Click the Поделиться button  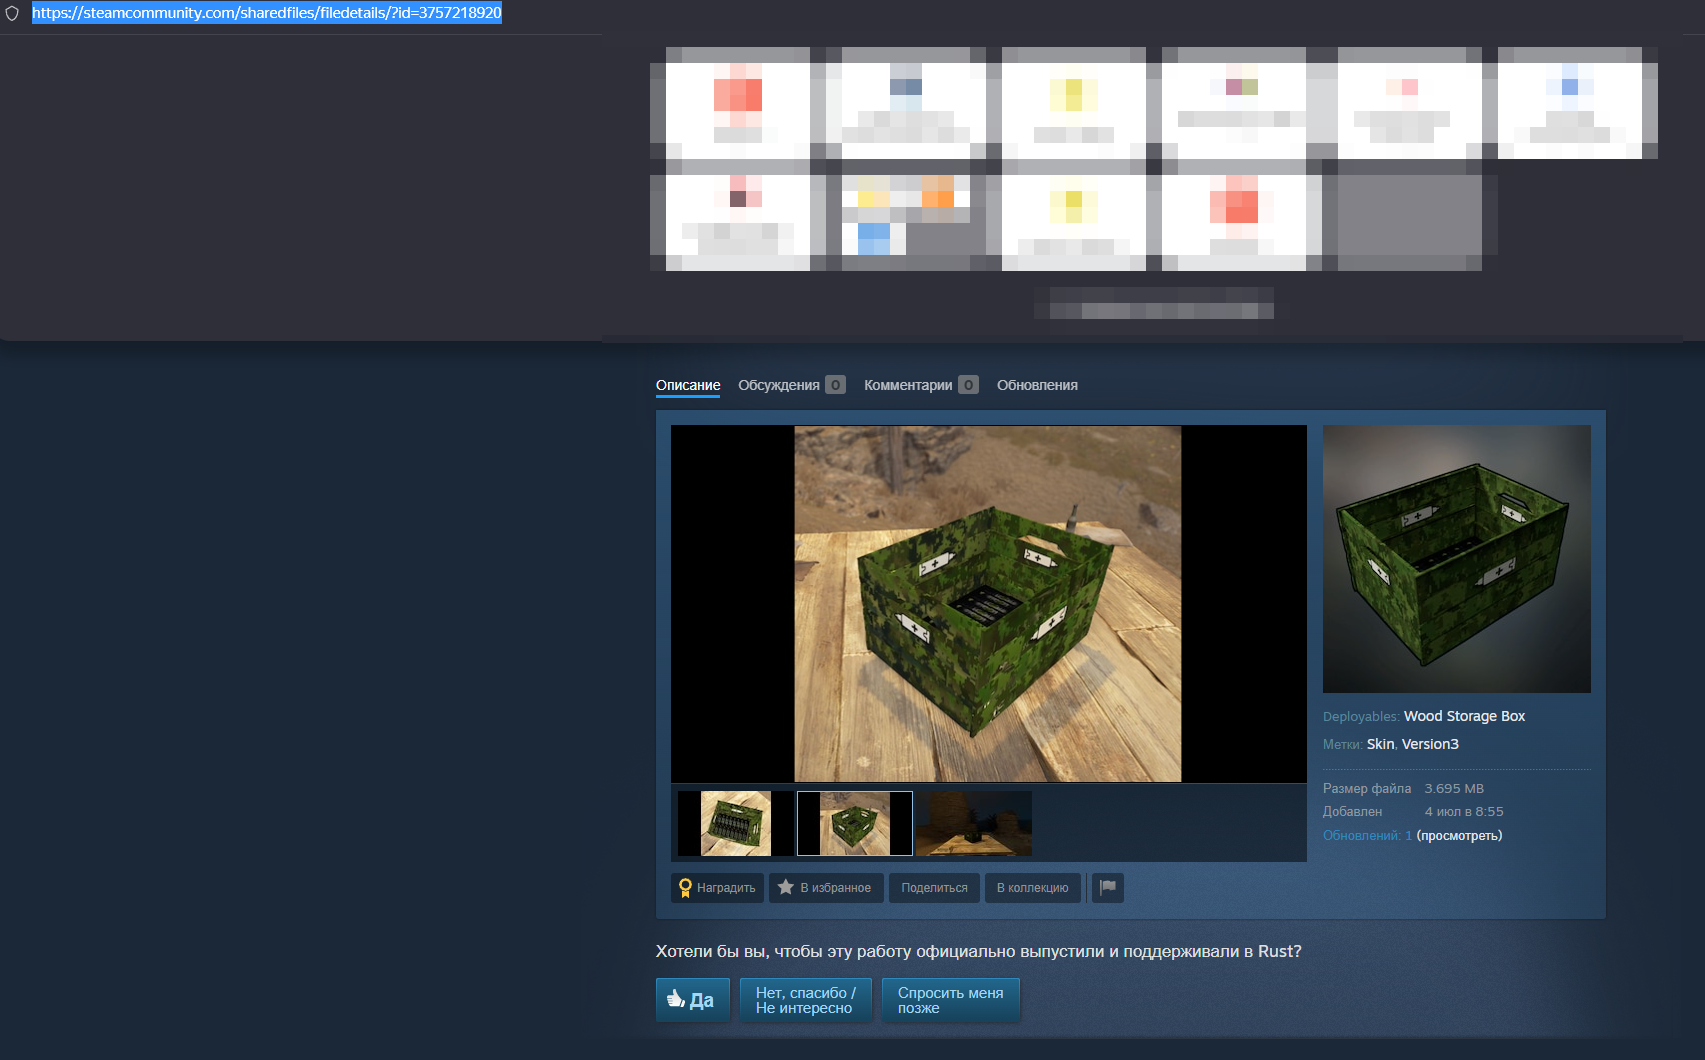(934, 887)
